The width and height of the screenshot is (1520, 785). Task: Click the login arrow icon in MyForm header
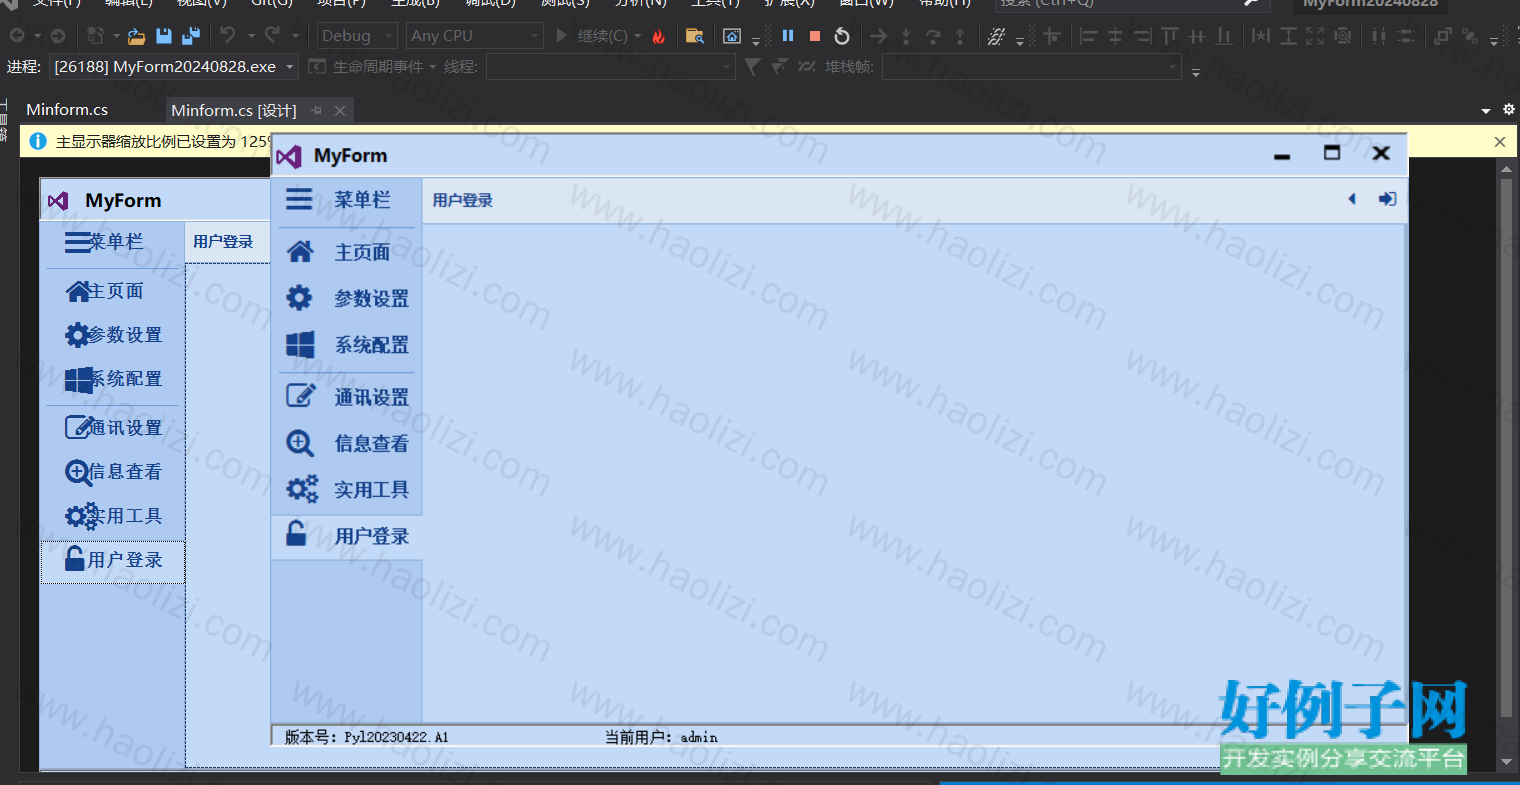(x=1387, y=199)
